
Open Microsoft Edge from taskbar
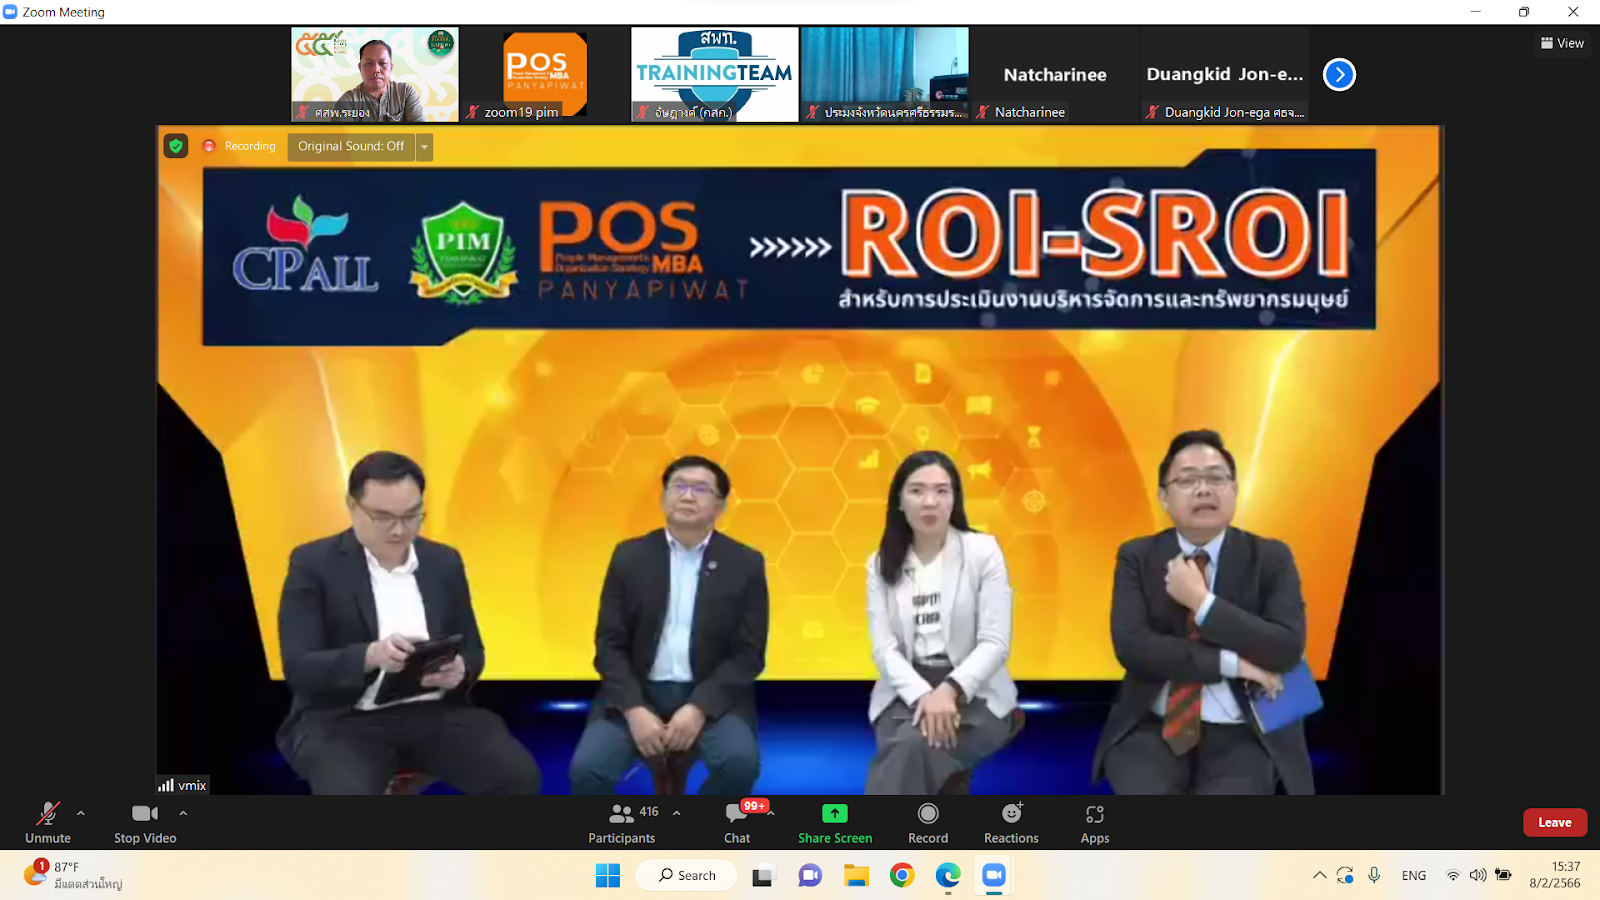point(948,876)
